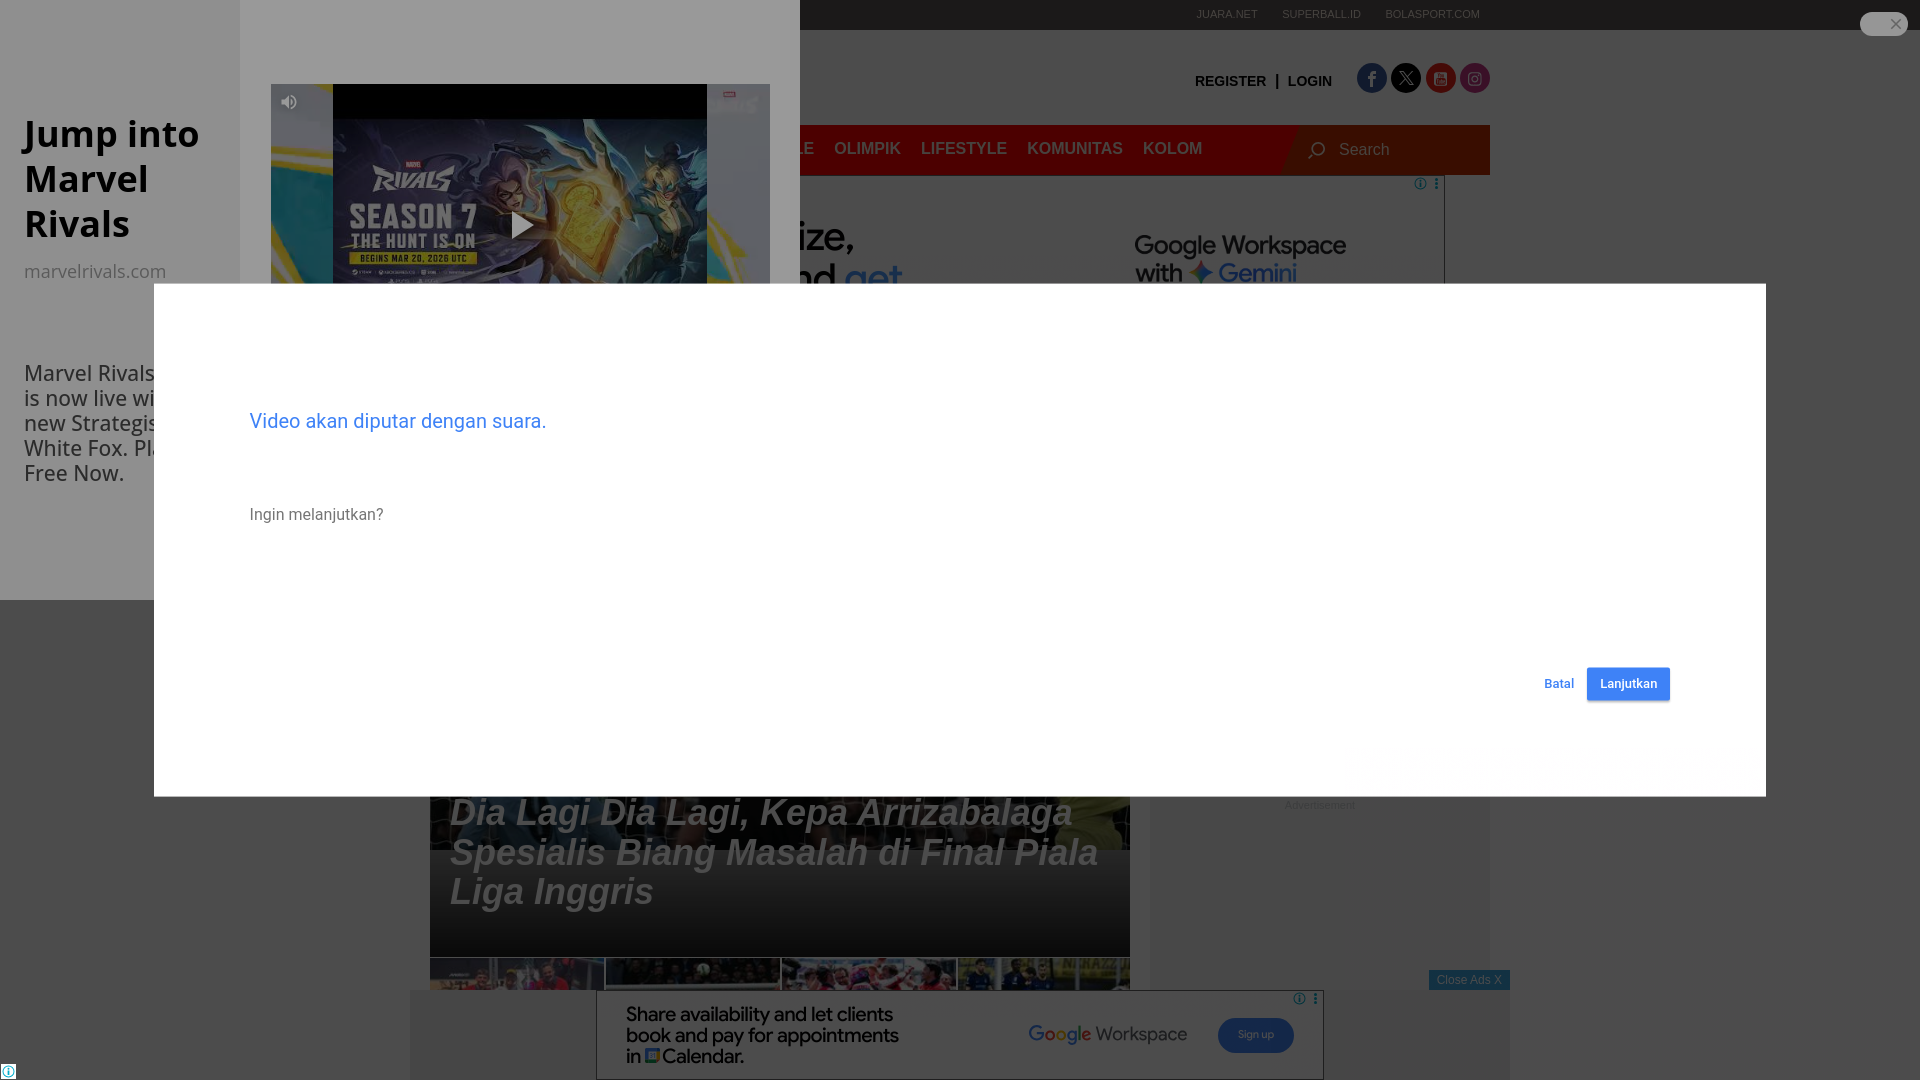Screen dimensions: 1920x1080
Task: Open the Facebook social icon
Action: click(x=1372, y=78)
